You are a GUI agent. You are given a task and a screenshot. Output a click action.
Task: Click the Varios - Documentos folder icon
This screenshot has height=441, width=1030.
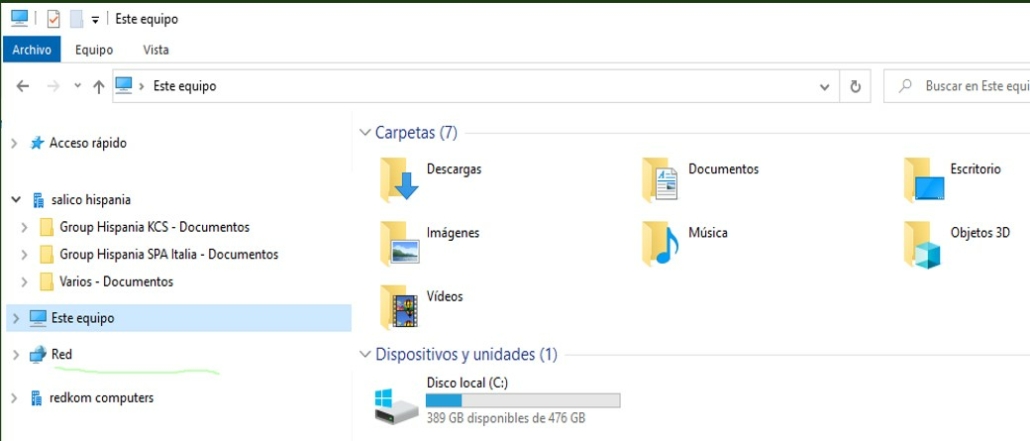click(46, 282)
